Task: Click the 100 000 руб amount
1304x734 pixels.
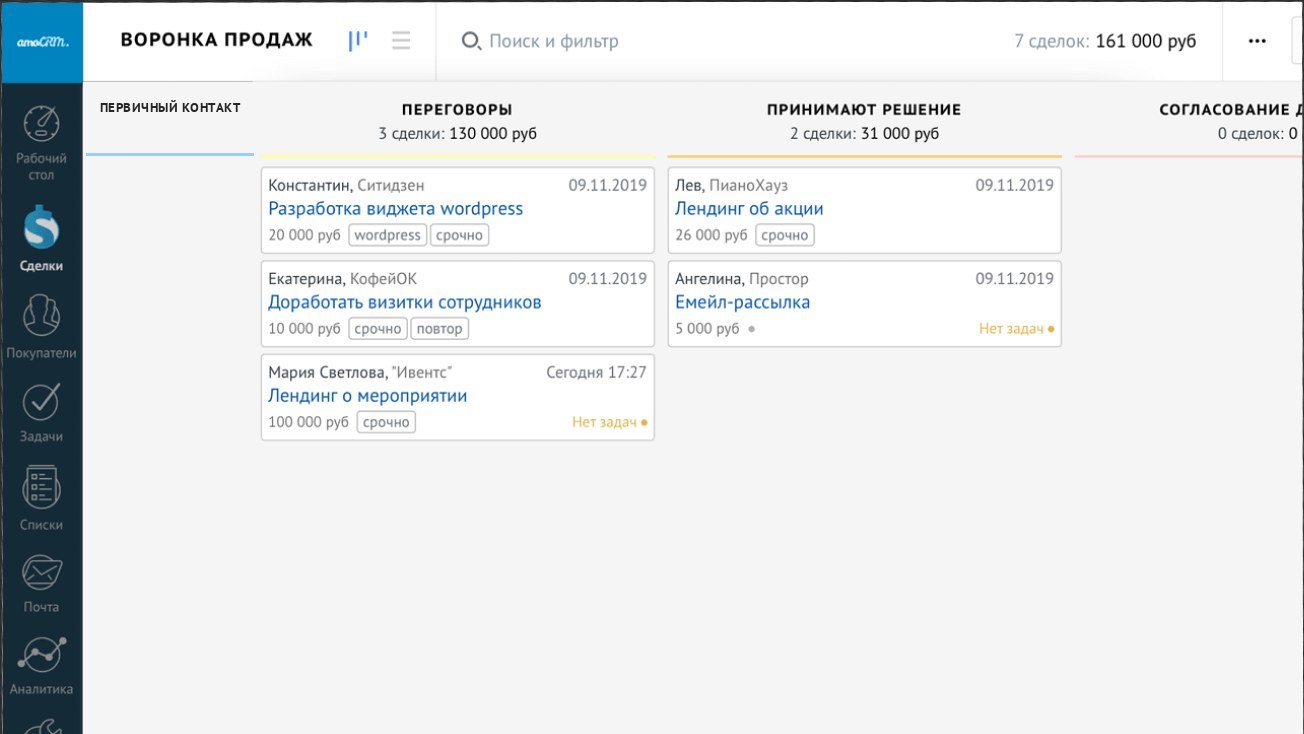Action: (x=309, y=422)
